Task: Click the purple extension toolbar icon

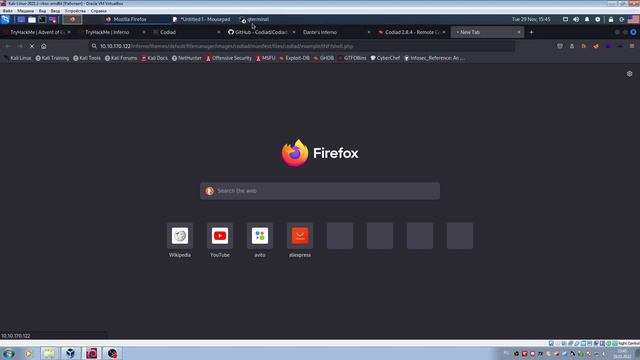Action: tap(608, 46)
